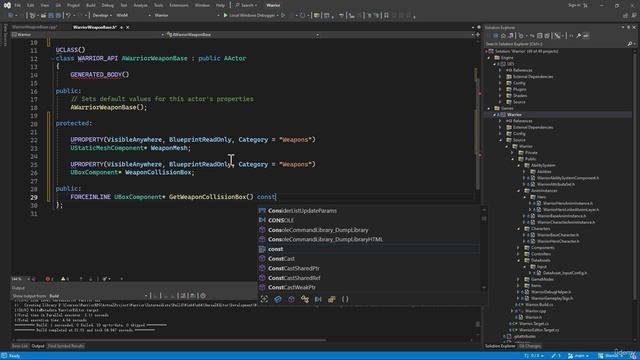The width and height of the screenshot is (640, 360).
Task: Click the pending changes pencil in status bar
Action: [553, 356]
